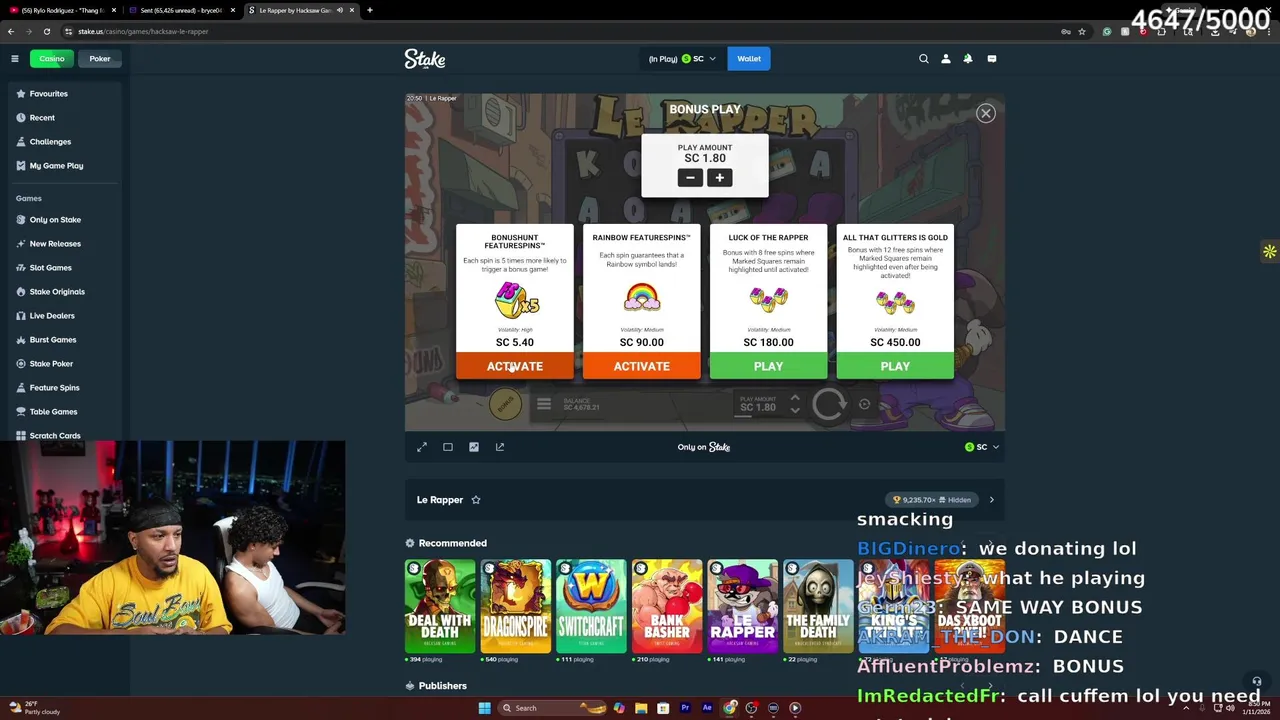This screenshot has width=1280, height=720.
Task: Select New Releases in sidebar
Action: (55, 244)
